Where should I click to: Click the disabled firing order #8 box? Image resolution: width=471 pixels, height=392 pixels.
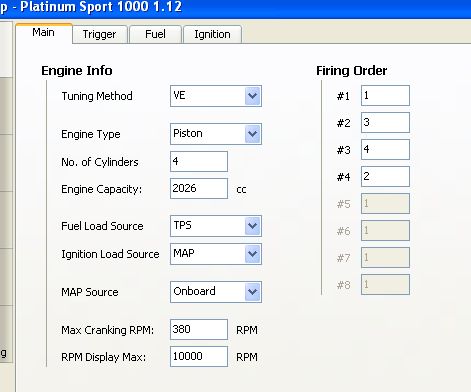(x=385, y=285)
